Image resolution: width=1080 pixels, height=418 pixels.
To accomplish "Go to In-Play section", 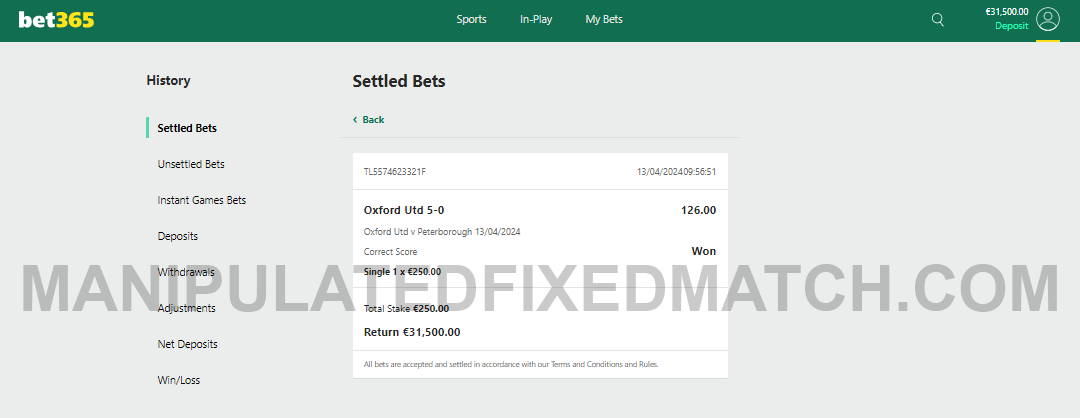I will (x=536, y=19).
